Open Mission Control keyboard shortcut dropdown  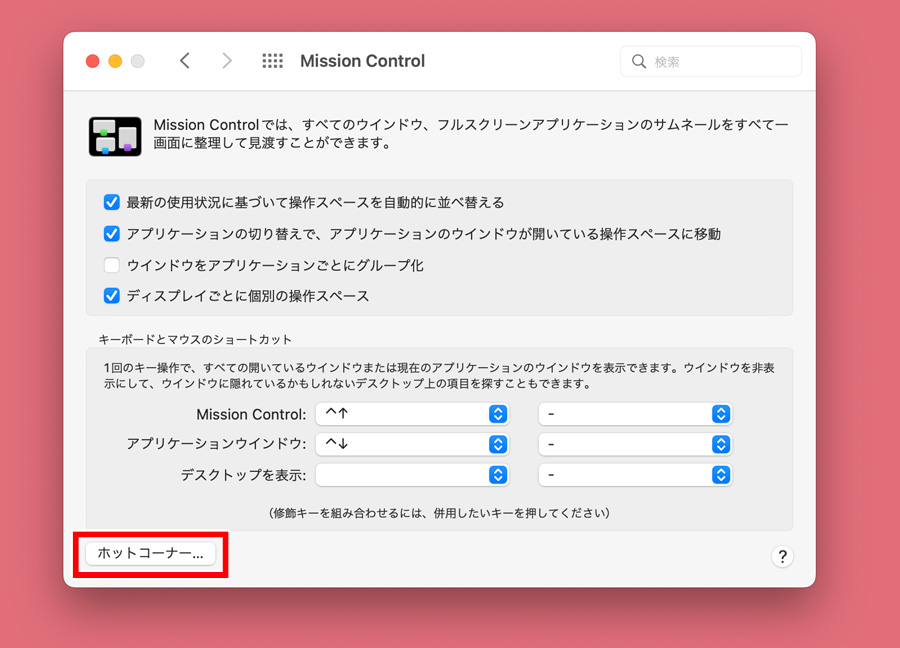(412, 414)
